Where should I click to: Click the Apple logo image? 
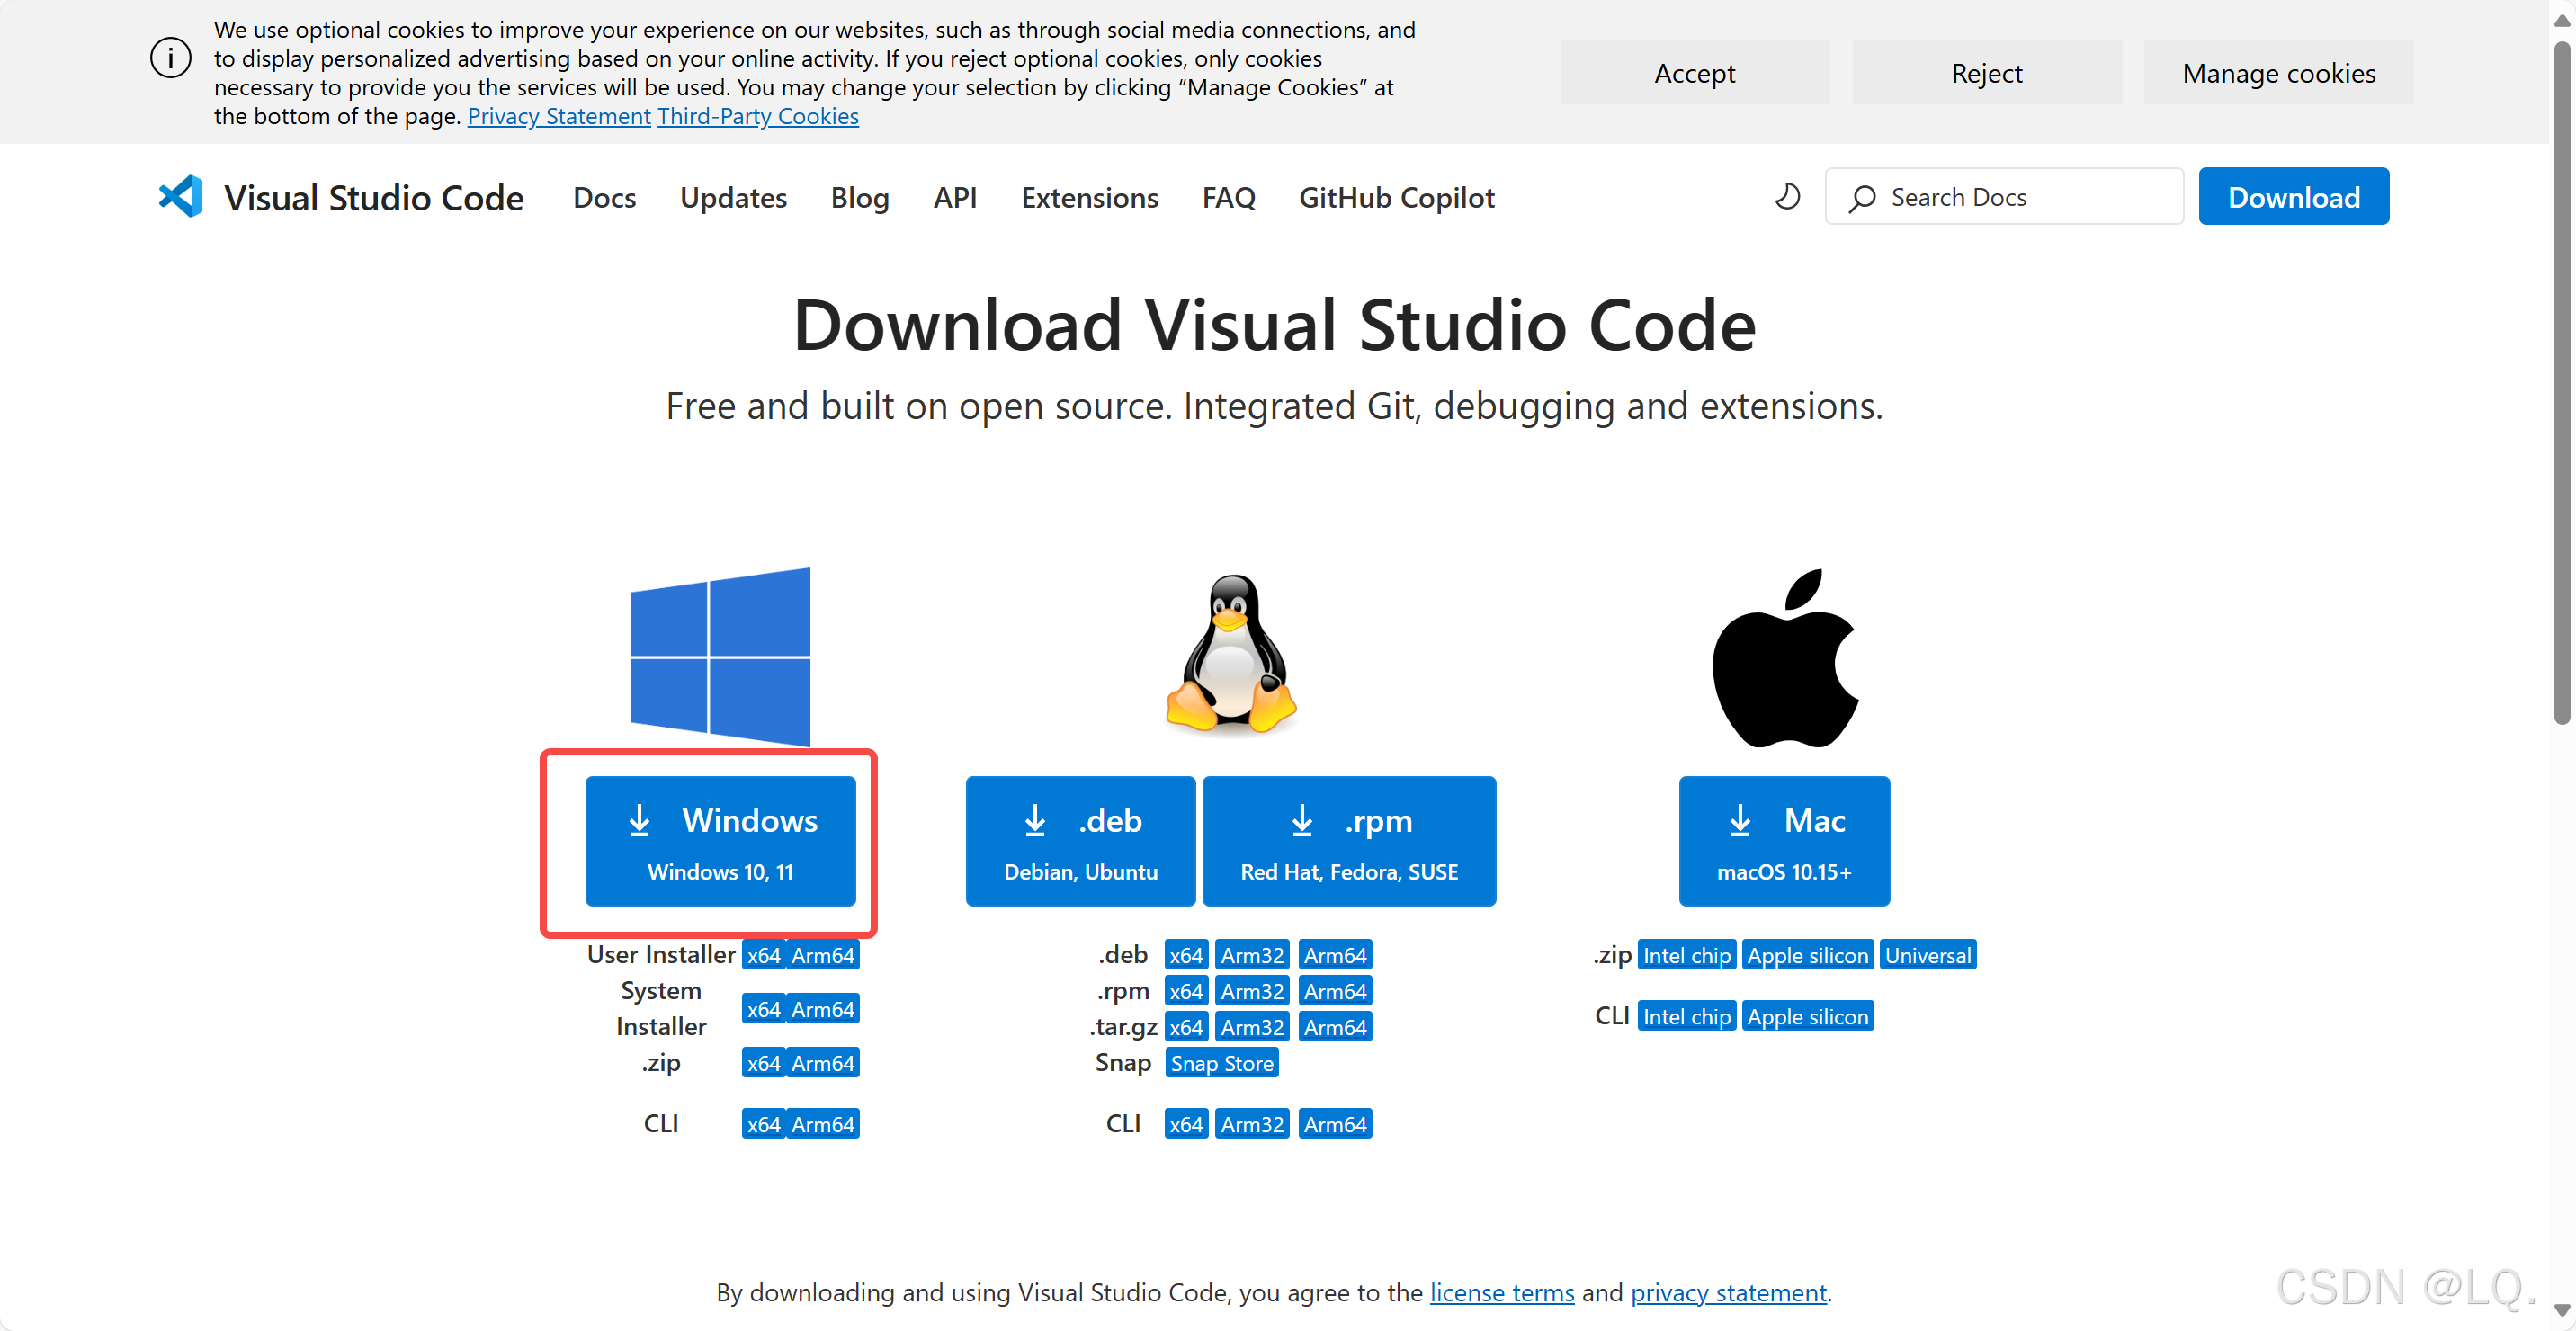tap(1785, 658)
